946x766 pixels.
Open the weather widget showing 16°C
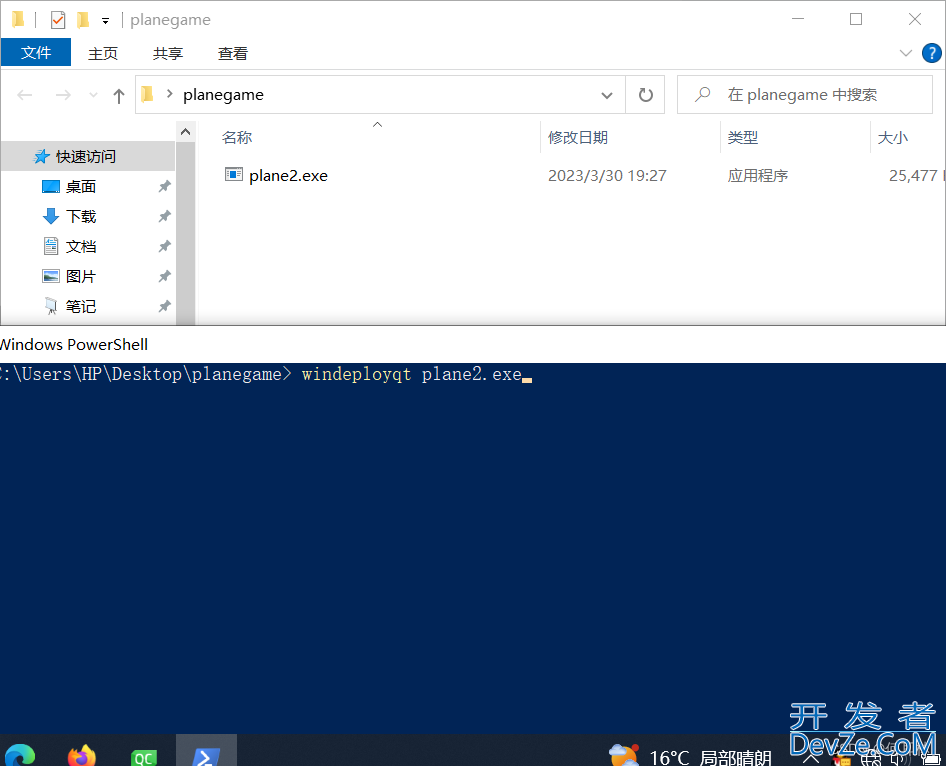690,756
